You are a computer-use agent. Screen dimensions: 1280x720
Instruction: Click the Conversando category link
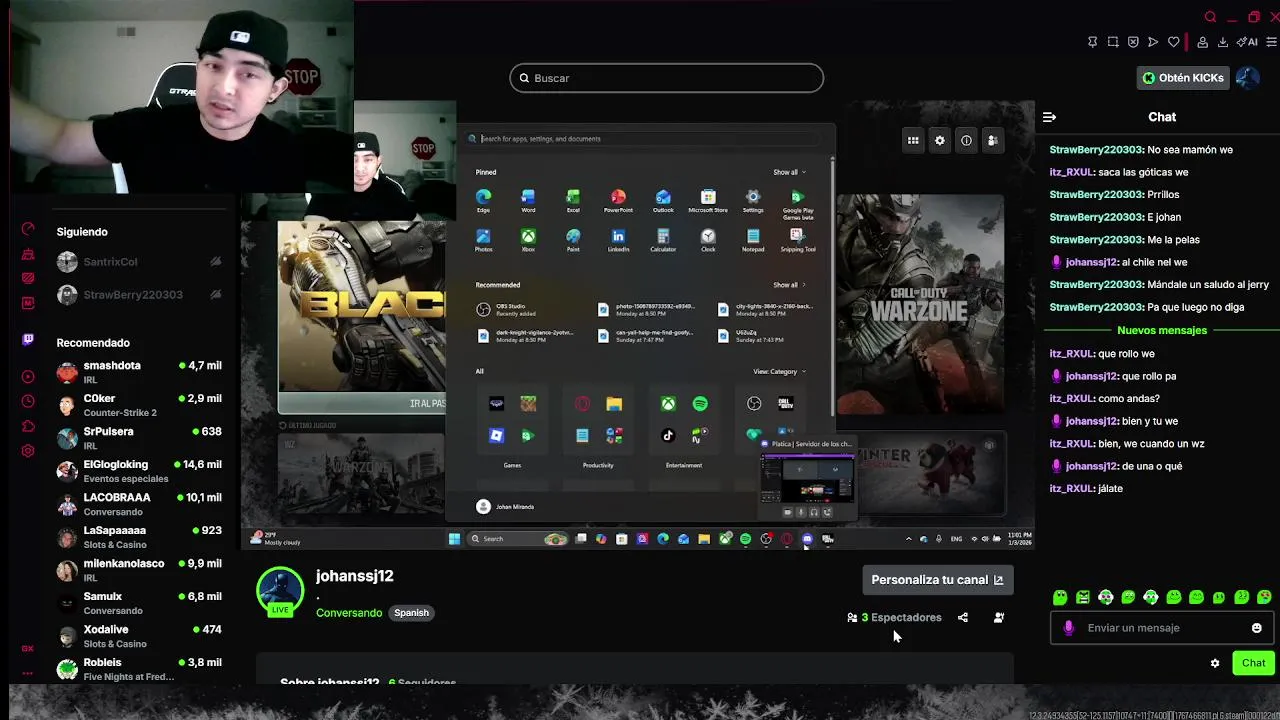pyautogui.click(x=349, y=613)
